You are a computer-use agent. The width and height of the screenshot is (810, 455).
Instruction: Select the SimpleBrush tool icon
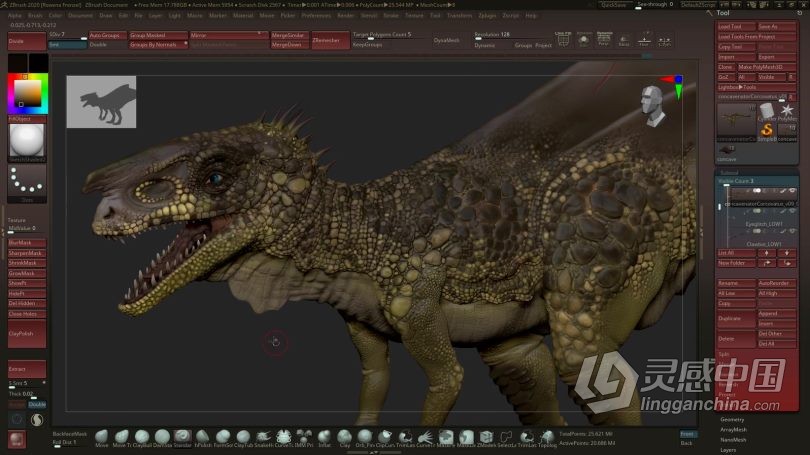click(x=767, y=131)
